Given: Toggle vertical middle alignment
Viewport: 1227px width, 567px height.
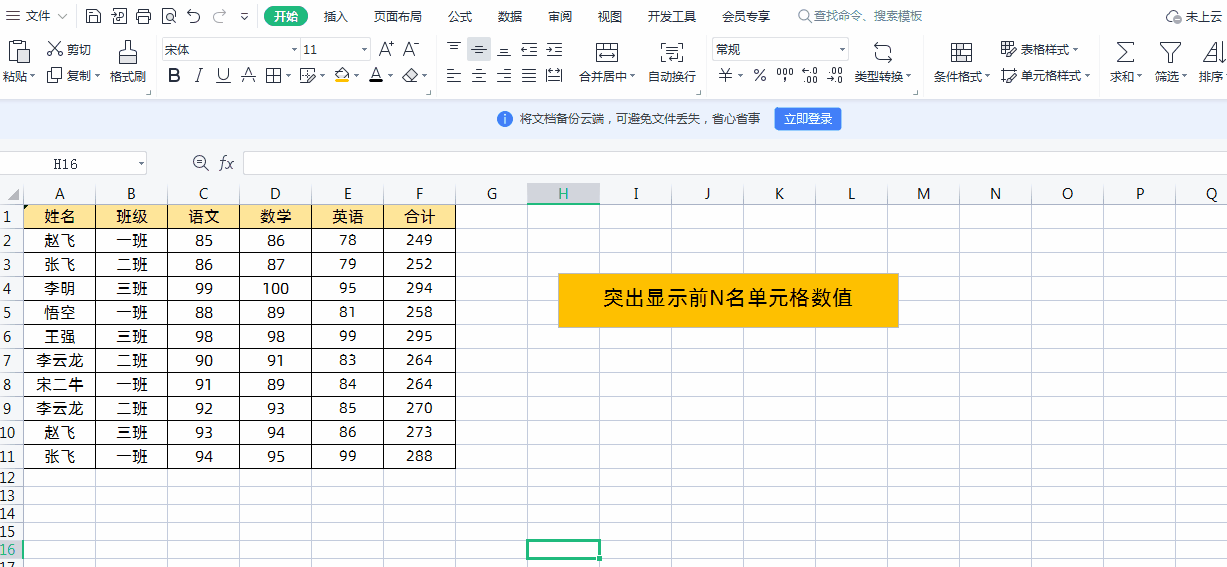Looking at the screenshot, I should click(479, 49).
